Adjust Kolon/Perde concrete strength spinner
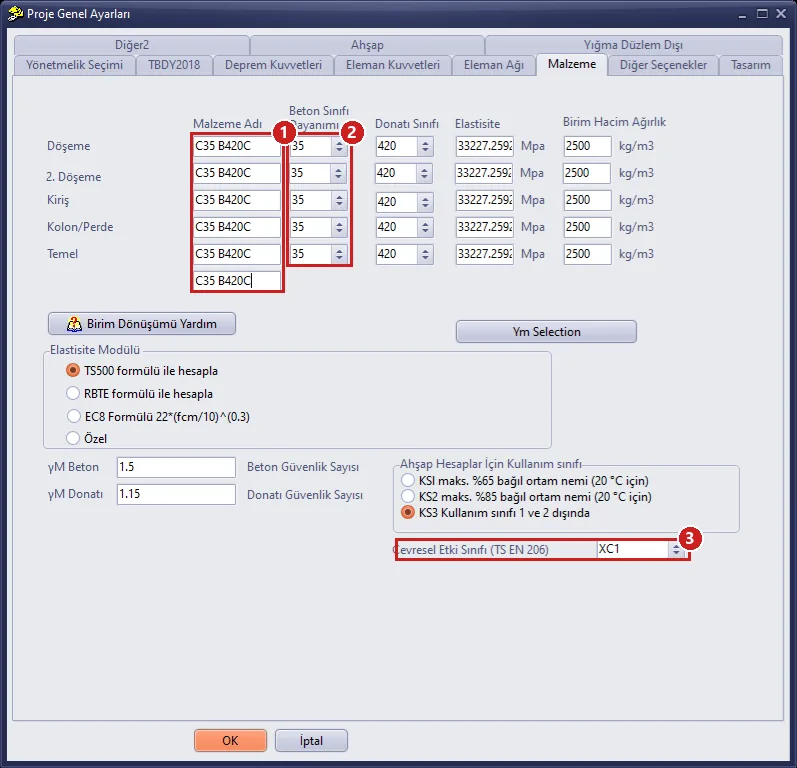This screenshot has width=797, height=768. (x=339, y=227)
